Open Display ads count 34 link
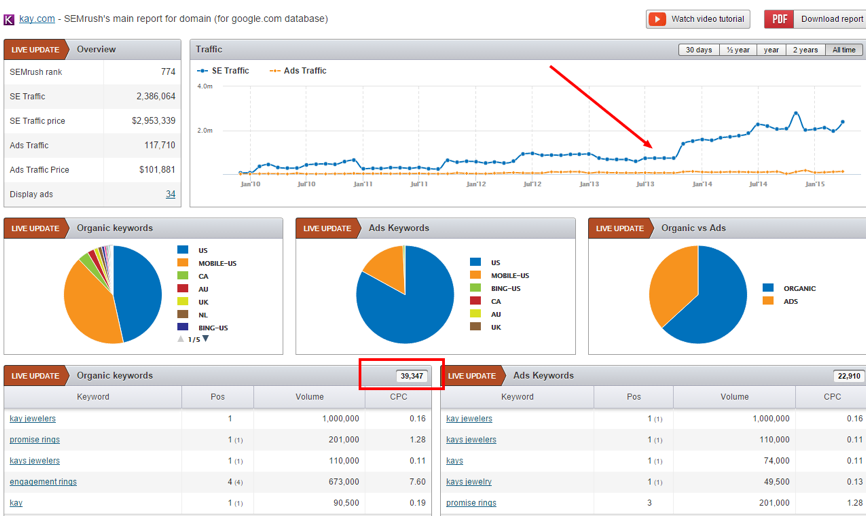Viewport: 866px width, 516px height. click(171, 194)
